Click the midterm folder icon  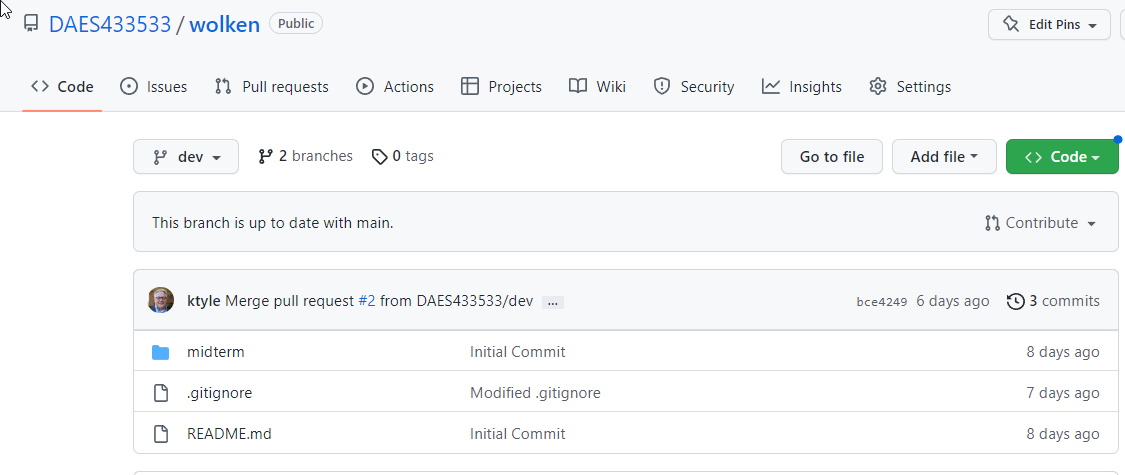tap(161, 352)
